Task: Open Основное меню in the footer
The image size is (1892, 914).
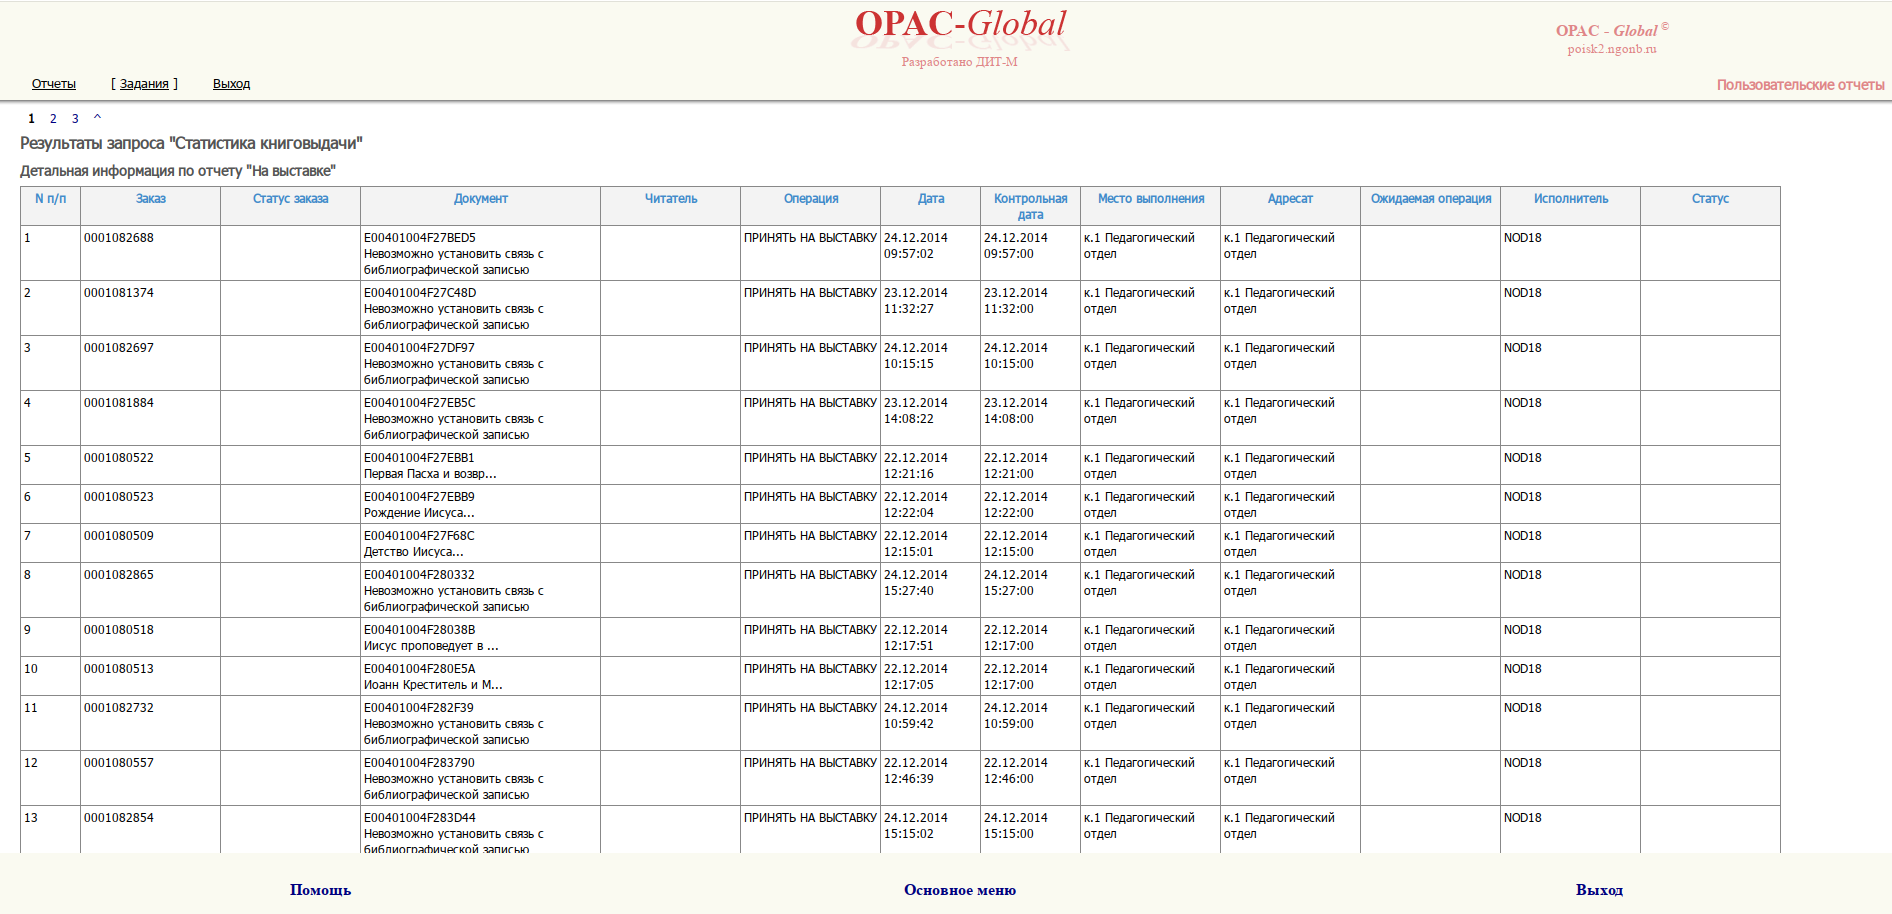Action: coord(960,890)
